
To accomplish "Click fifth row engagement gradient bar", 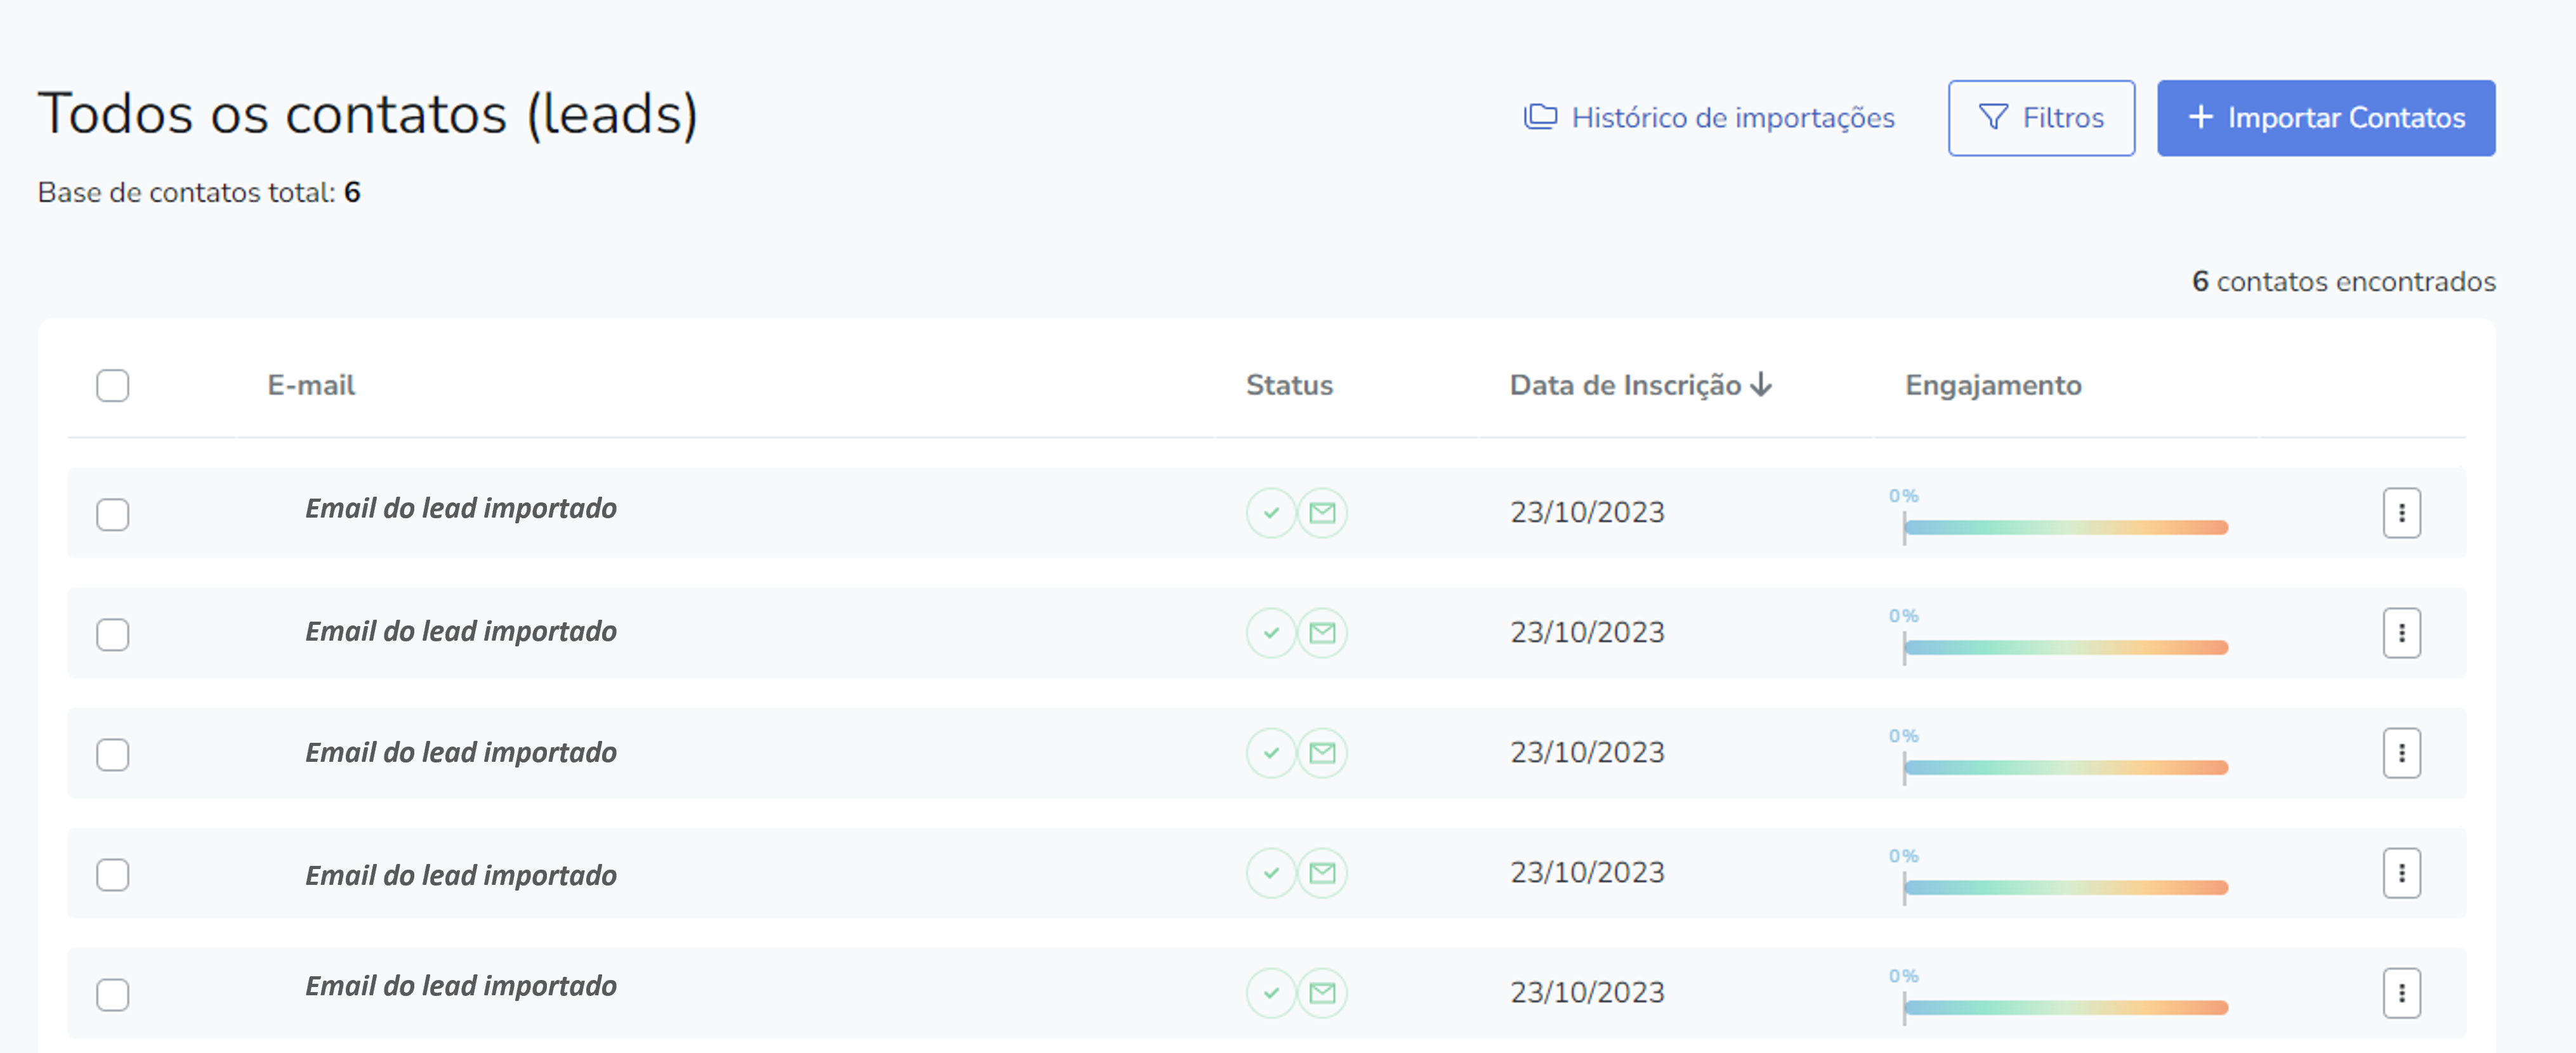I will (2066, 1008).
